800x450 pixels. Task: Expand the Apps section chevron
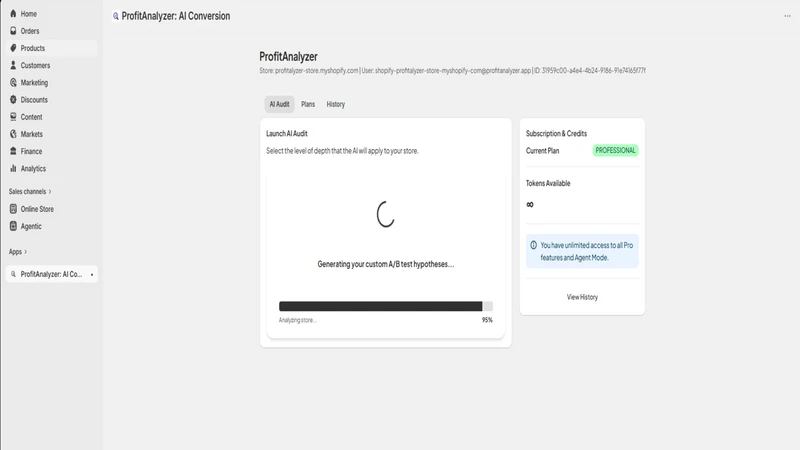tap(26, 252)
